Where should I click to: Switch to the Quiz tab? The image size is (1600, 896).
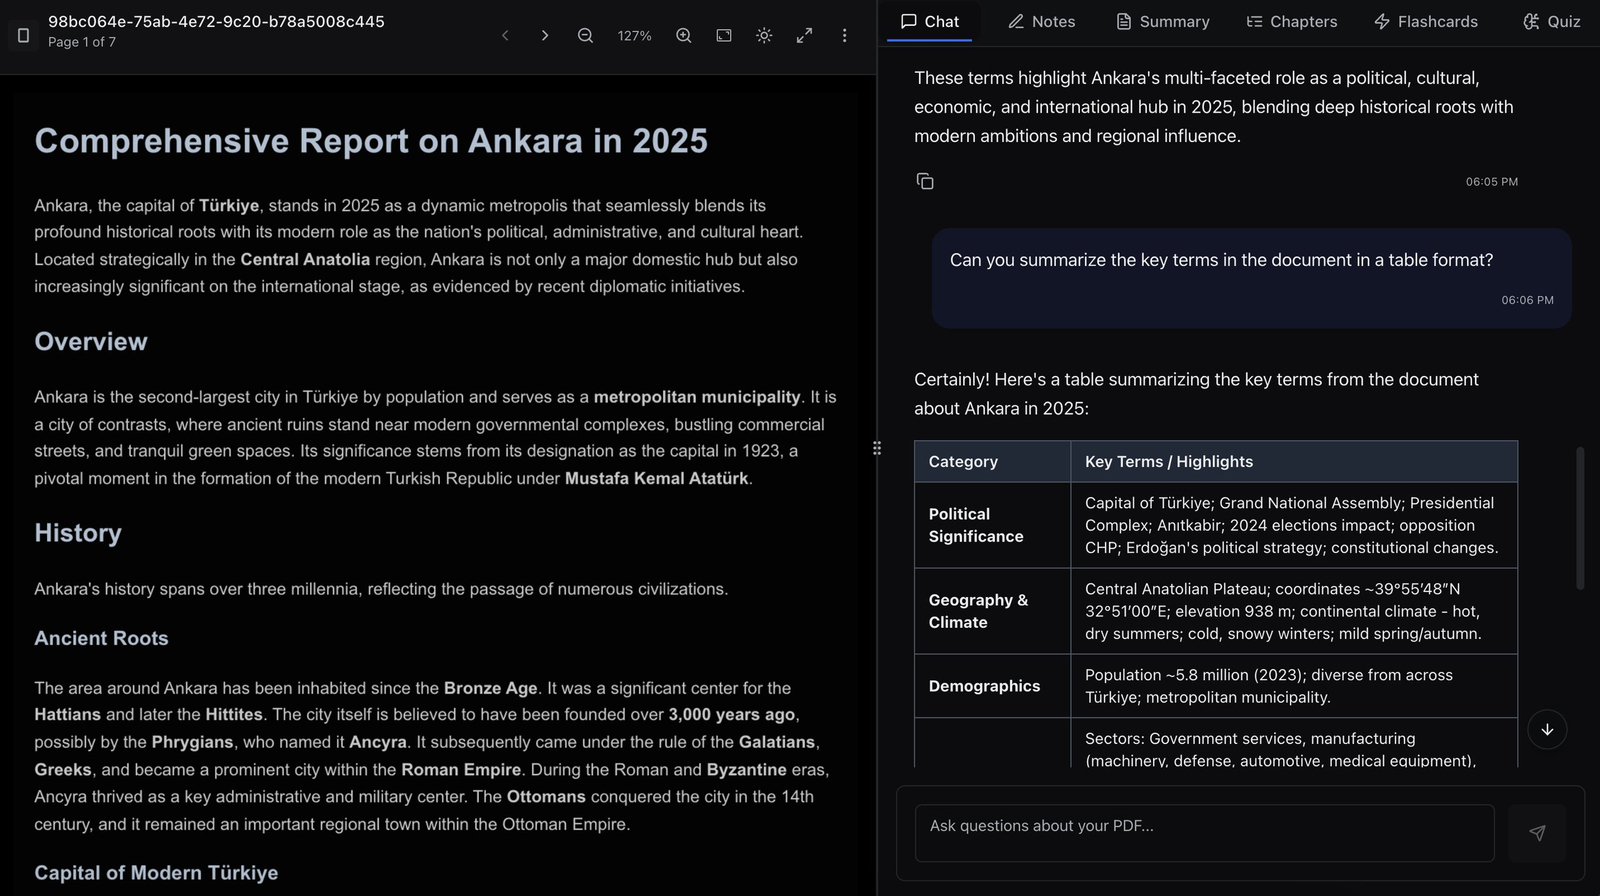(1551, 22)
